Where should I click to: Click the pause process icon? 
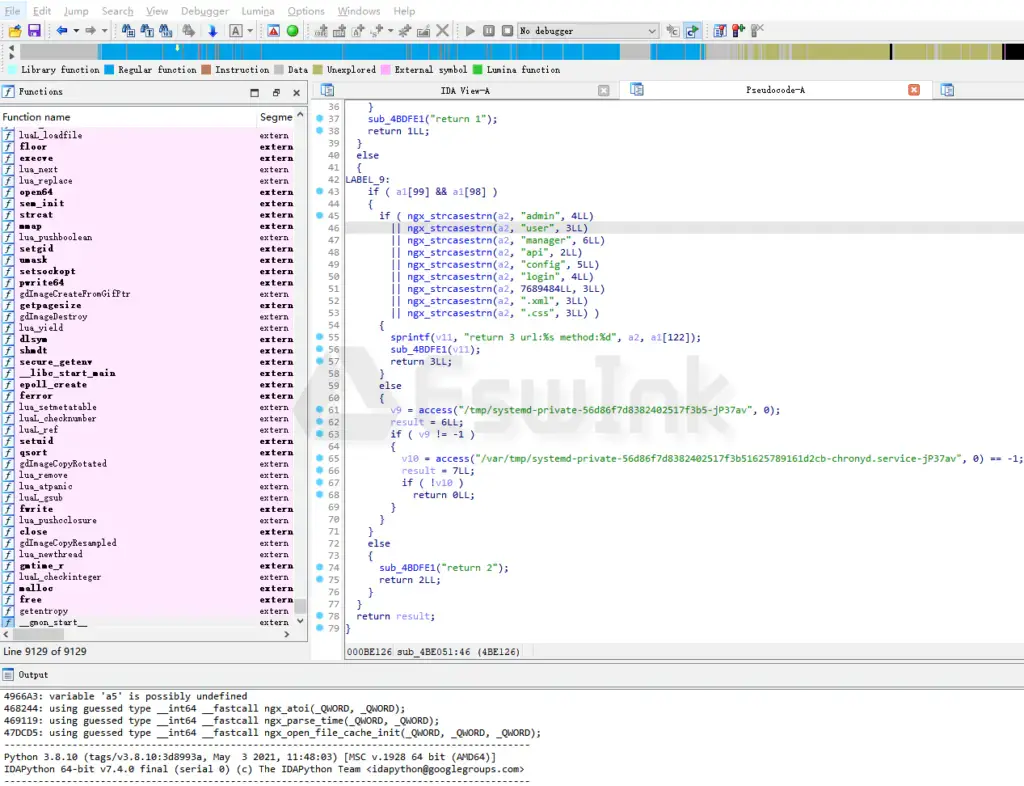489,31
